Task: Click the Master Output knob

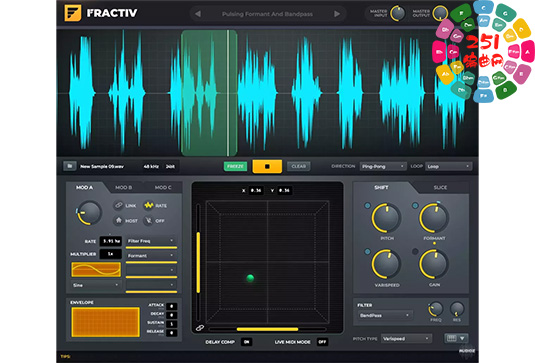Action: [x=440, y=13]
